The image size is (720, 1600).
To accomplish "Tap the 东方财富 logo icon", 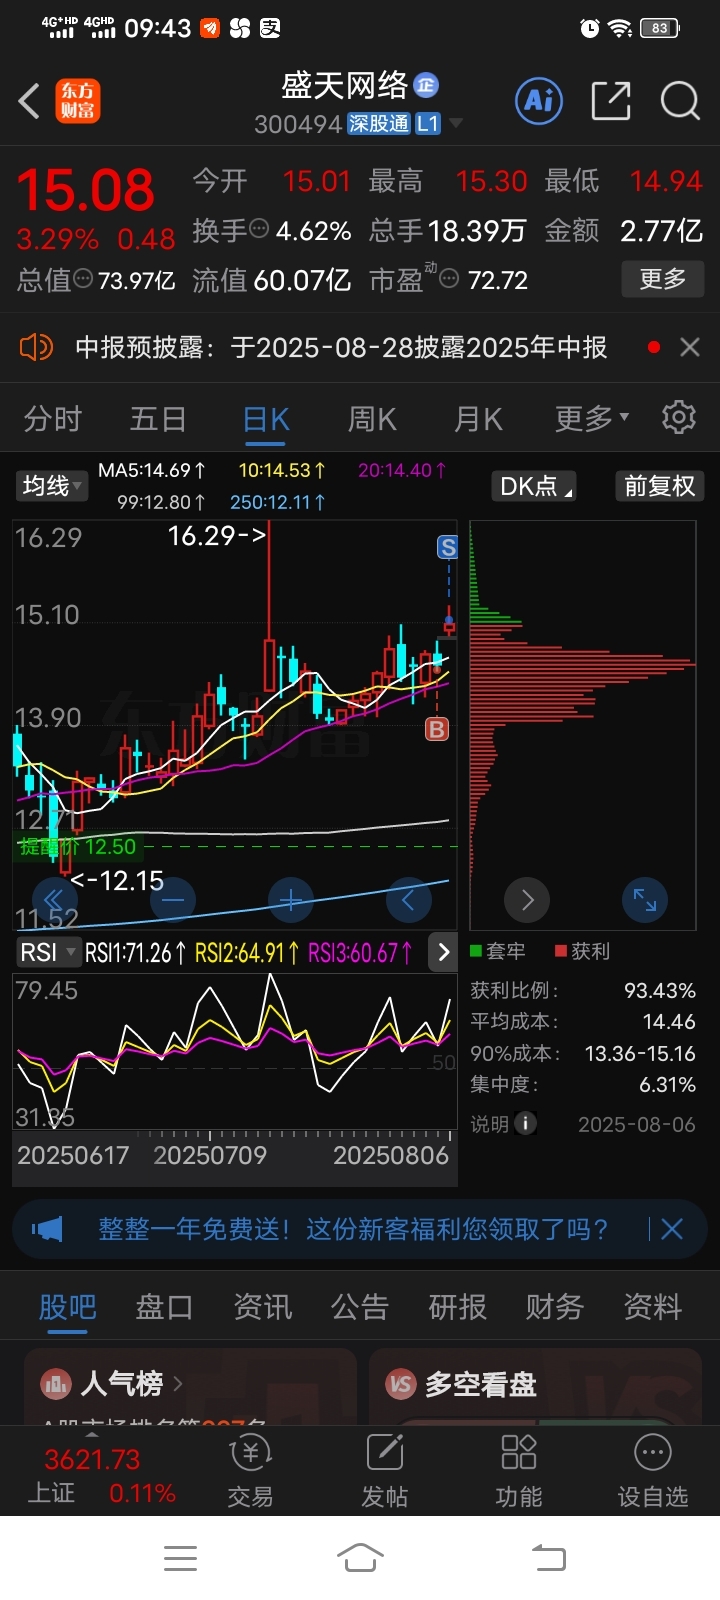I will point(77,101).
